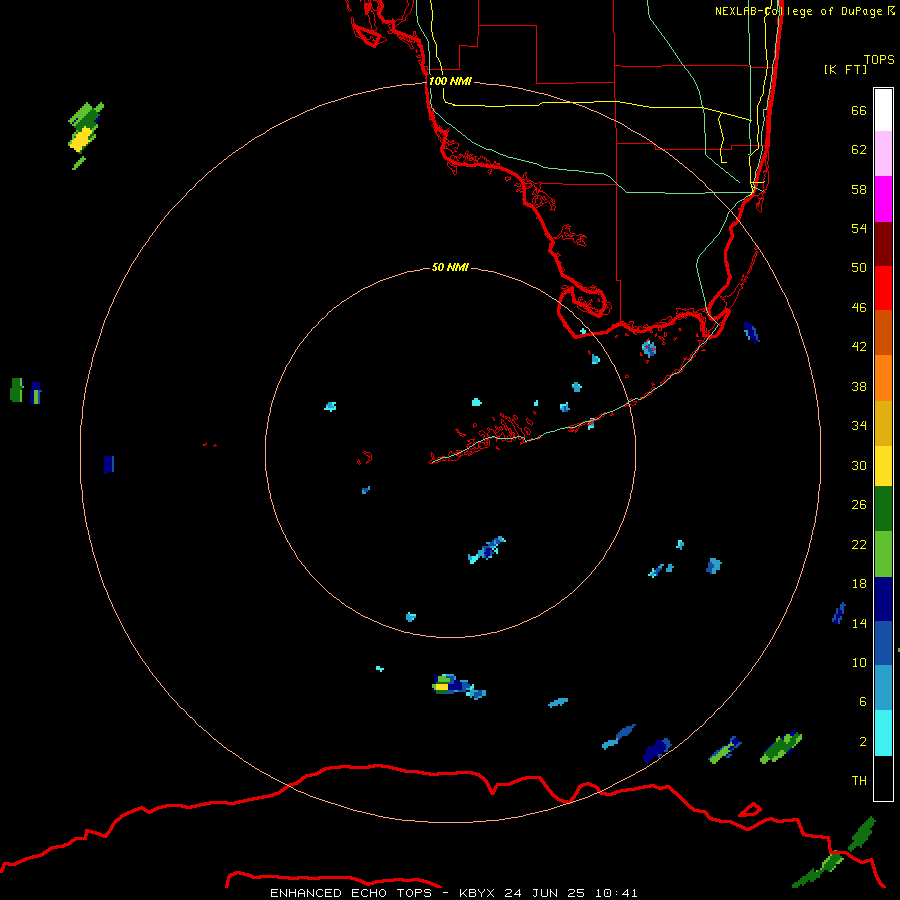Viewport: 900px width, 900px height.
Task: Click the 'TH' legend label
Action: click(x=859, y=781)
